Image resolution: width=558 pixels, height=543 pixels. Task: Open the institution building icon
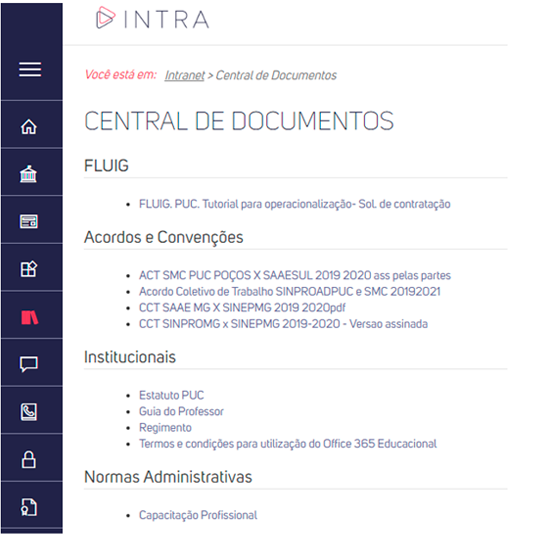(x=28, y=174)
